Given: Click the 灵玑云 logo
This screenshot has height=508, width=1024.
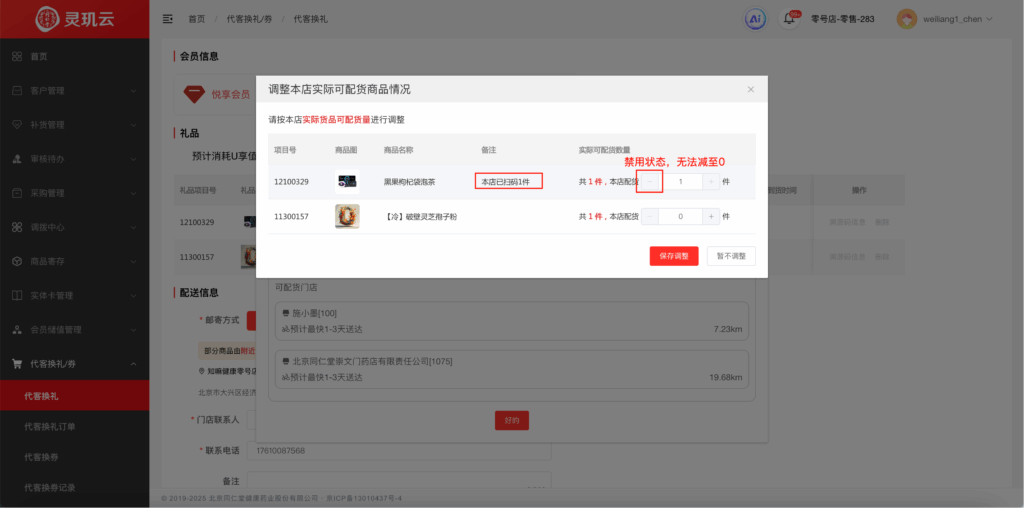Looking at the screenshot, I should click(x=74, y=18).
